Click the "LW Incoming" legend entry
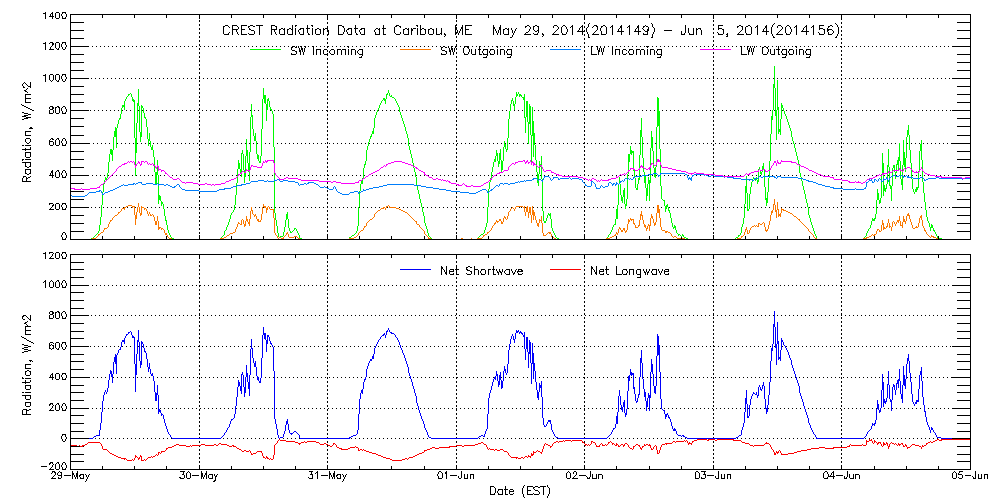The height and width of the screenshot is (500, 1000). pos(626,51)
